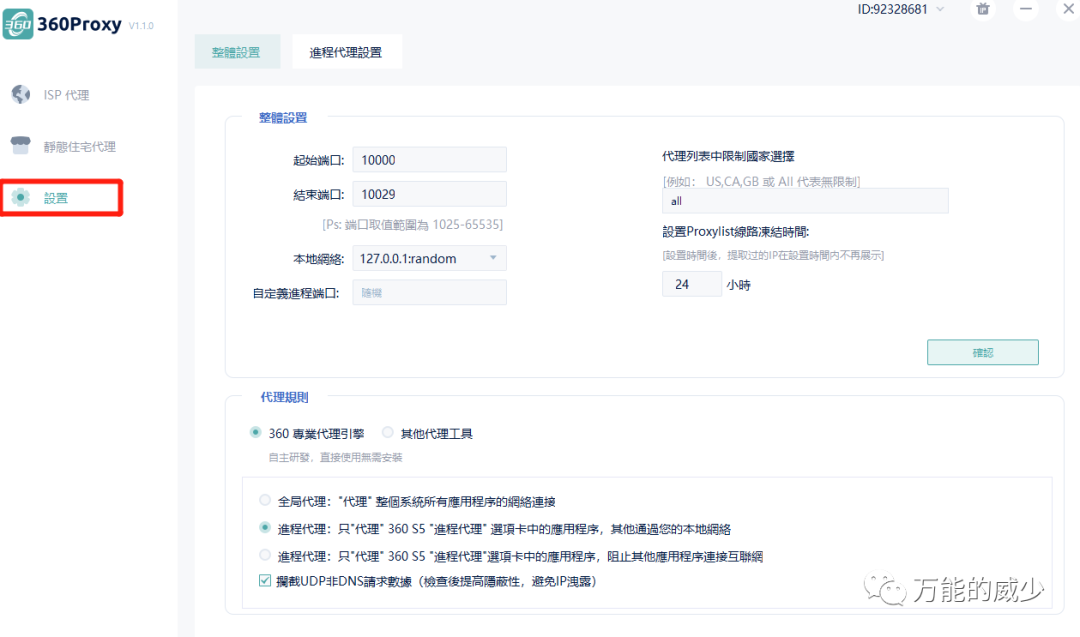This screenshot has height=637, width=1080.
Task: Click the 靜態住宅代理 store icon
Action: (x=21, y=145)
